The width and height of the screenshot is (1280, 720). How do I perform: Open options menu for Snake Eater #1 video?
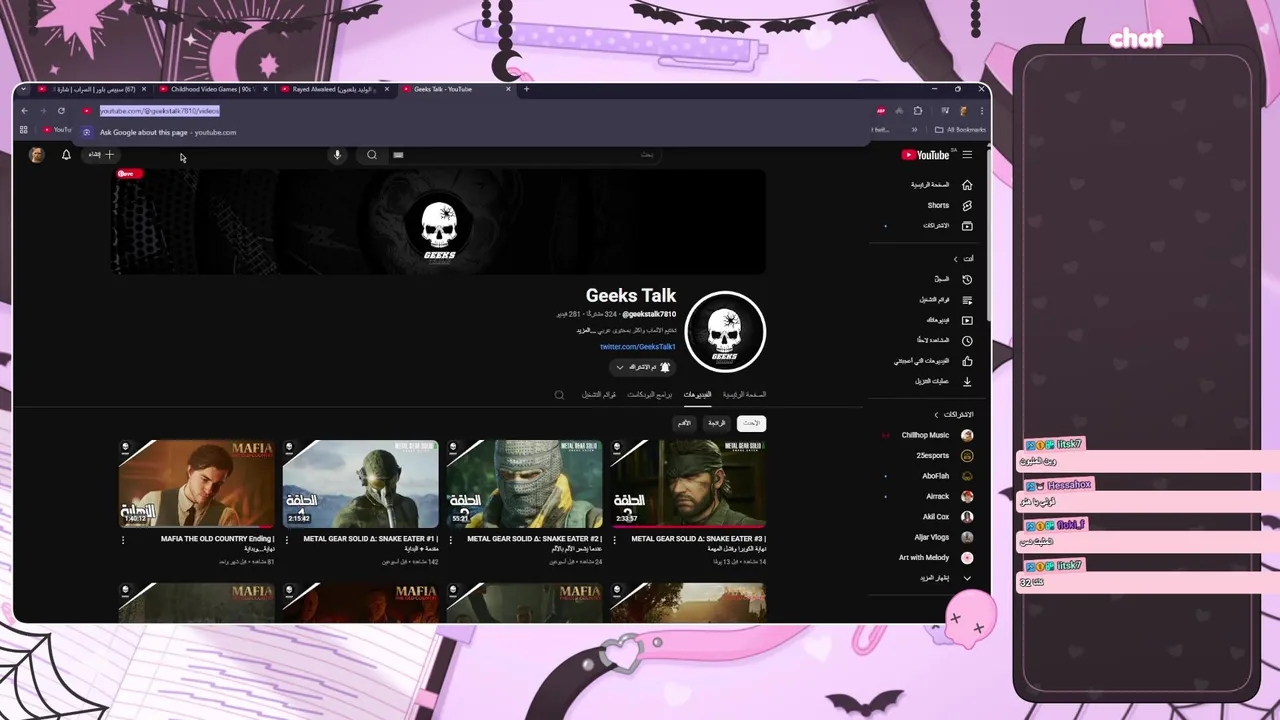pos(287,540)
